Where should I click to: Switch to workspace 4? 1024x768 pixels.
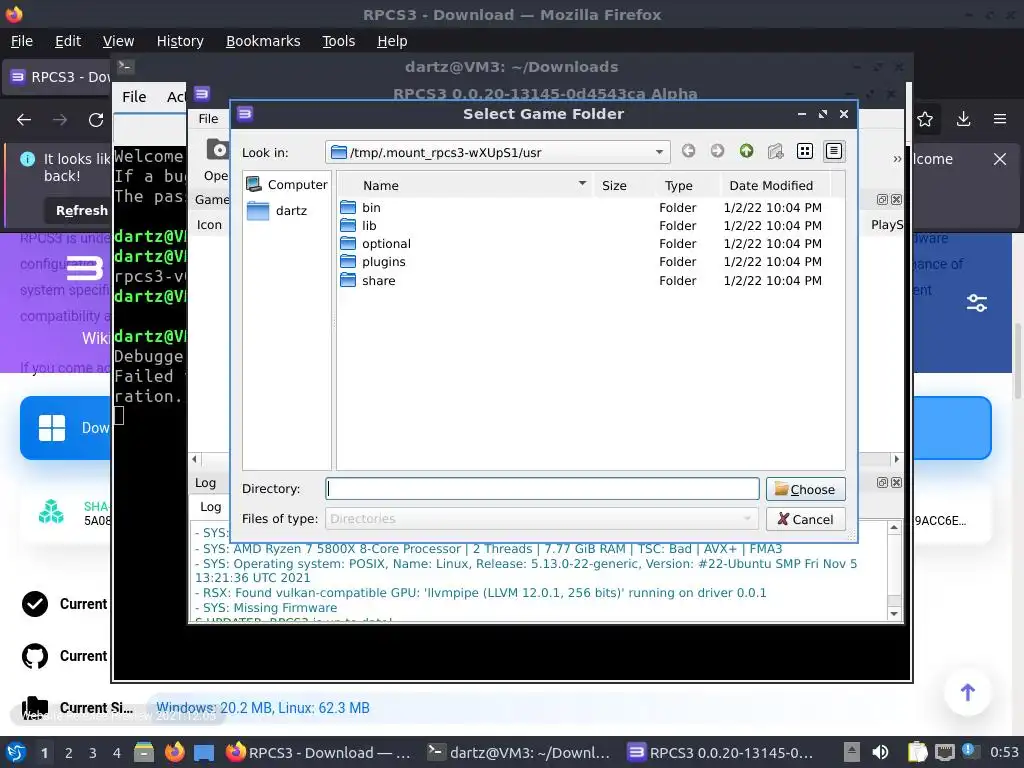tap(116, 753)
